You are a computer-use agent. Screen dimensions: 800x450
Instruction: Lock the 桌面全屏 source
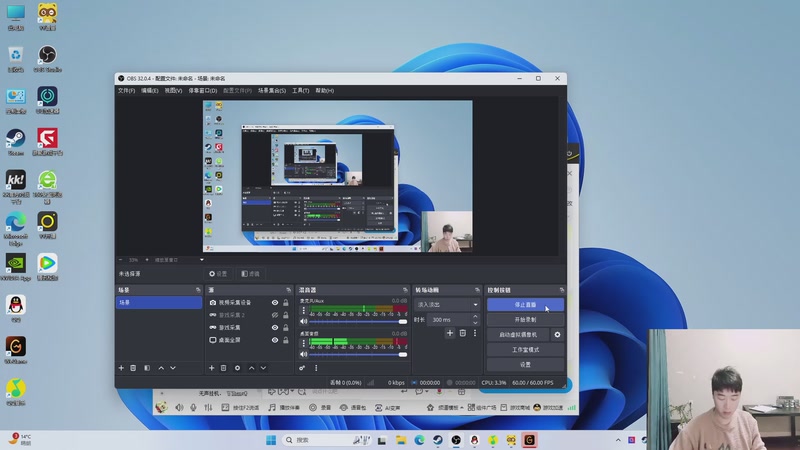click(286, 340)
